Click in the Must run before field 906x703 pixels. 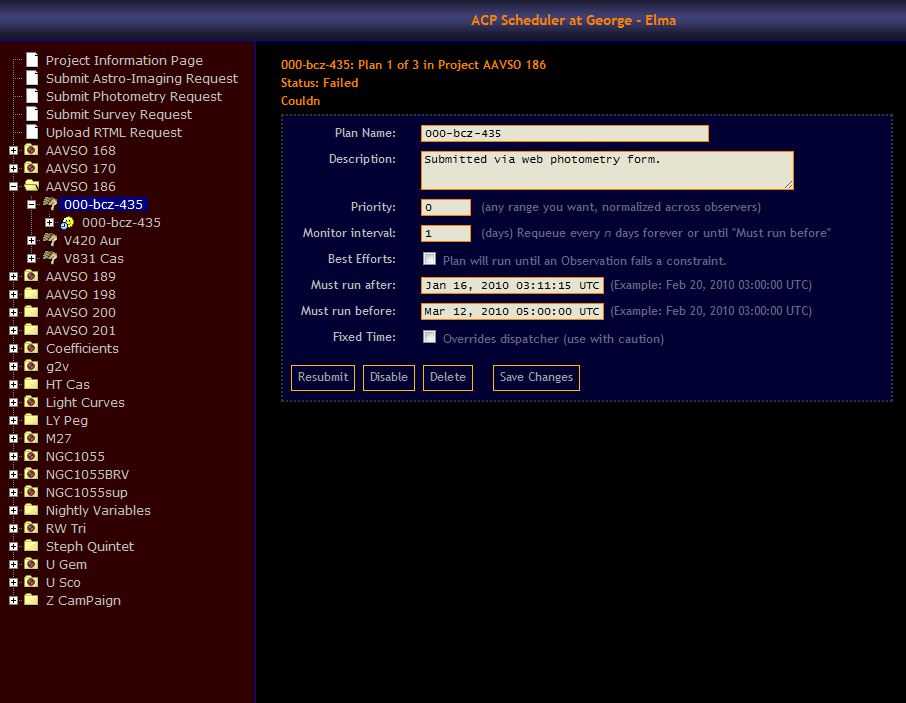coord(512,311)
